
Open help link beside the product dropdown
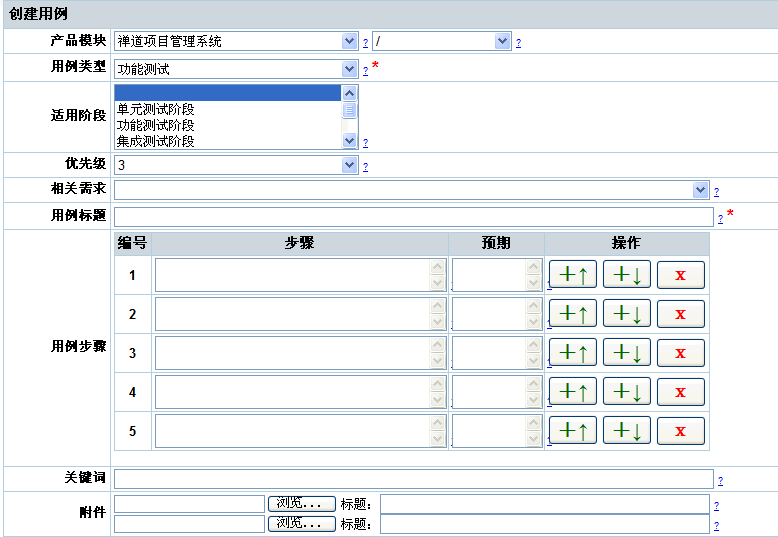(365, 43)
